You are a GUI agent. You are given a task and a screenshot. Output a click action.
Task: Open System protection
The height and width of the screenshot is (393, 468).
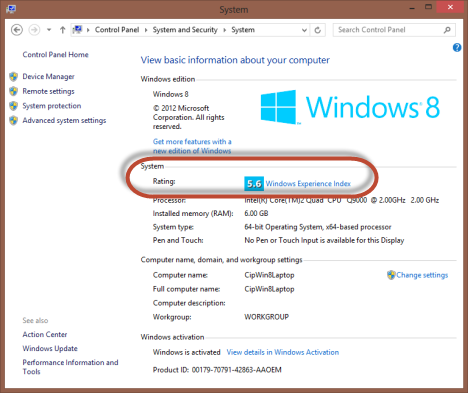[x=52, y=106]
